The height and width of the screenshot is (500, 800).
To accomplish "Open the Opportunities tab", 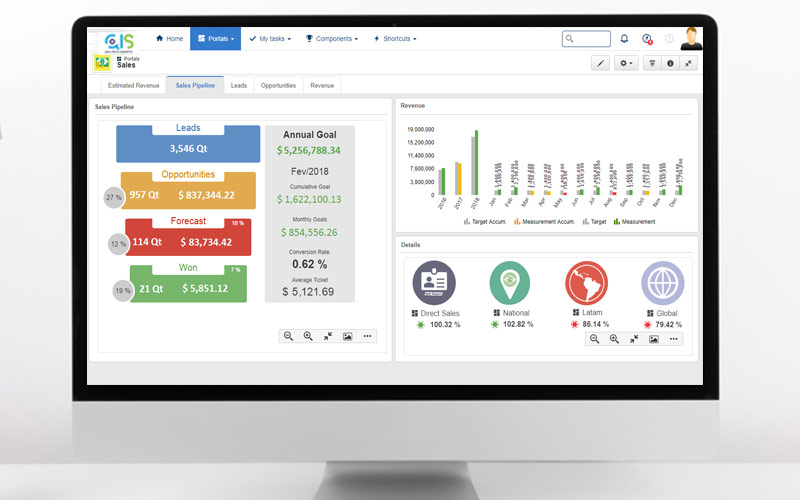I will [278, 86].
